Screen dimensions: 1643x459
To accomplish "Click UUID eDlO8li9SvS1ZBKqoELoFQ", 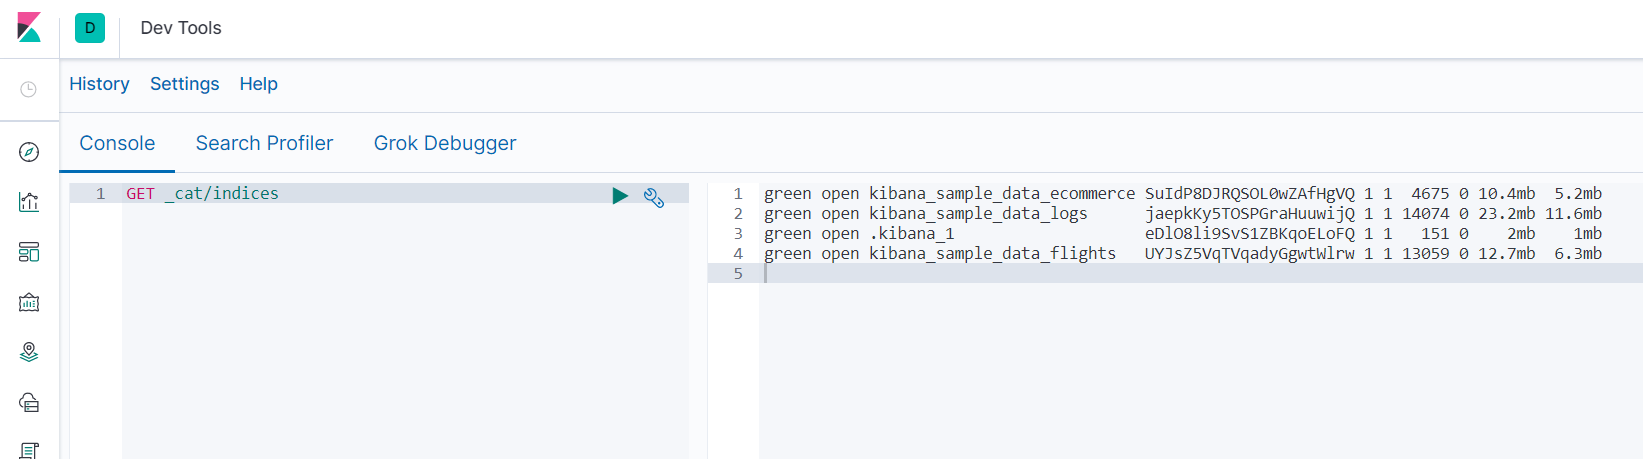I will 1250,233.
